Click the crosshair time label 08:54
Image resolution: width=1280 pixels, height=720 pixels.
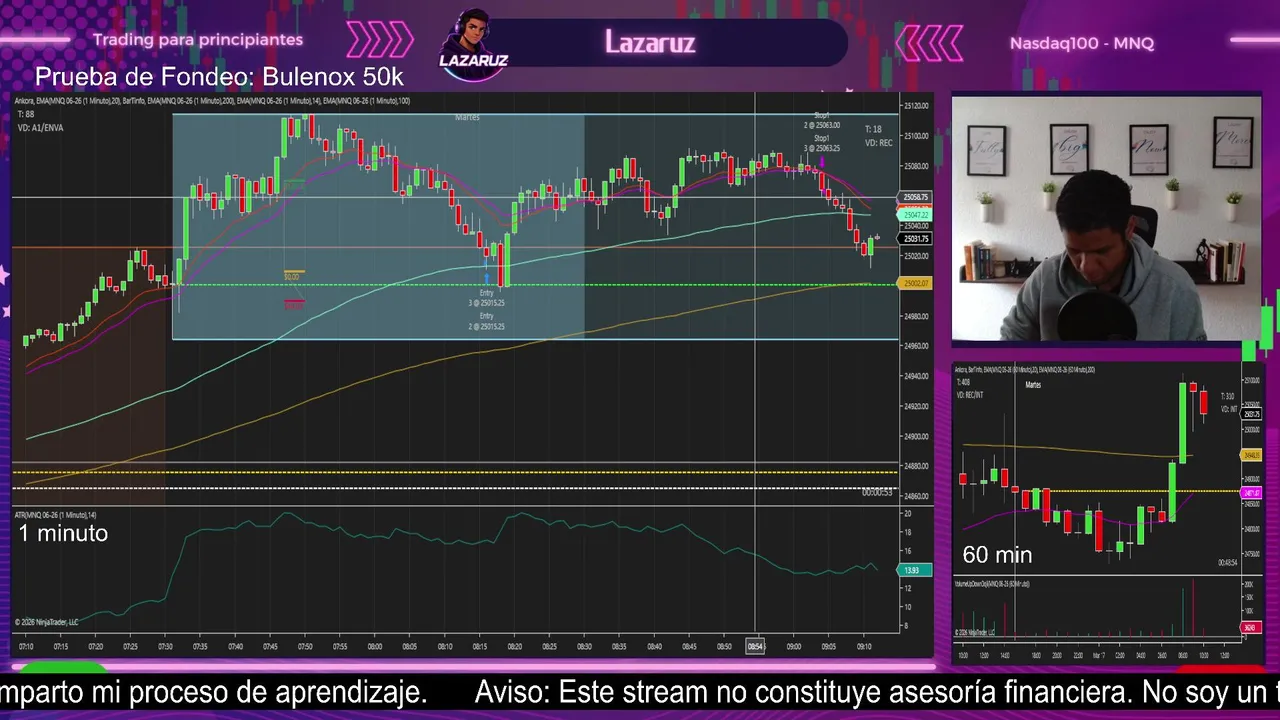(x=755, y=646)
